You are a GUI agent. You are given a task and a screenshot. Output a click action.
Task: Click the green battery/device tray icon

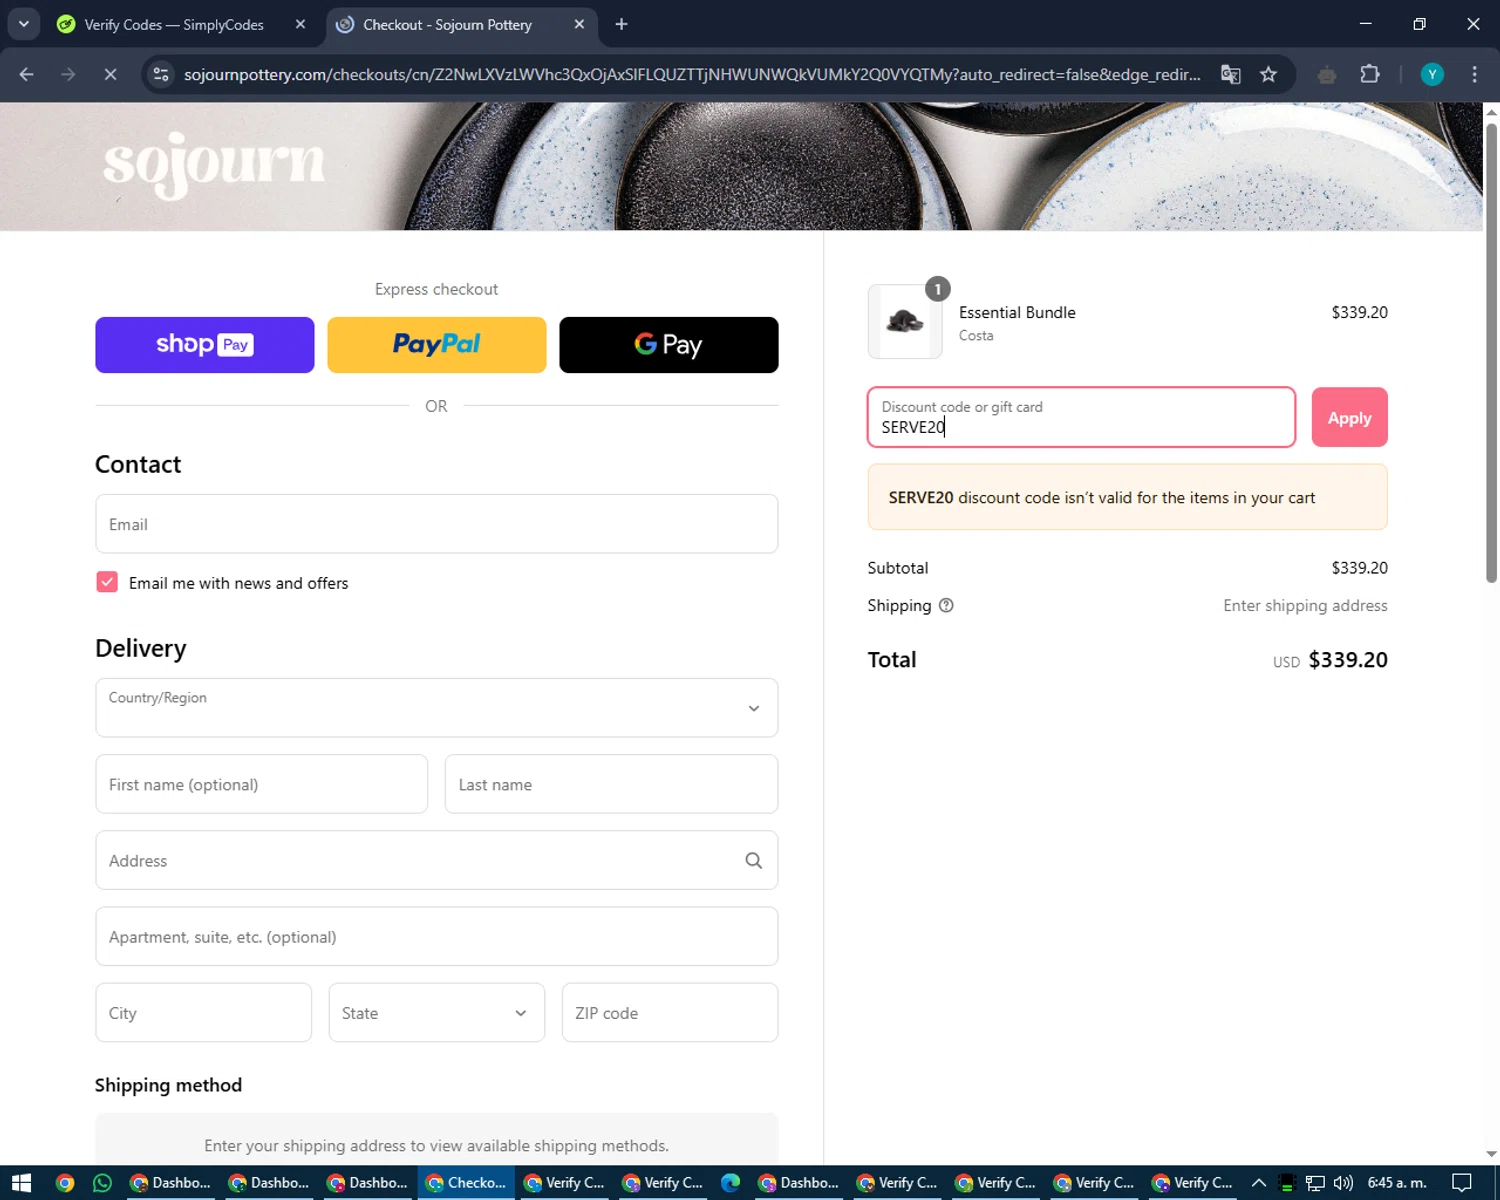[1287, 1183]
